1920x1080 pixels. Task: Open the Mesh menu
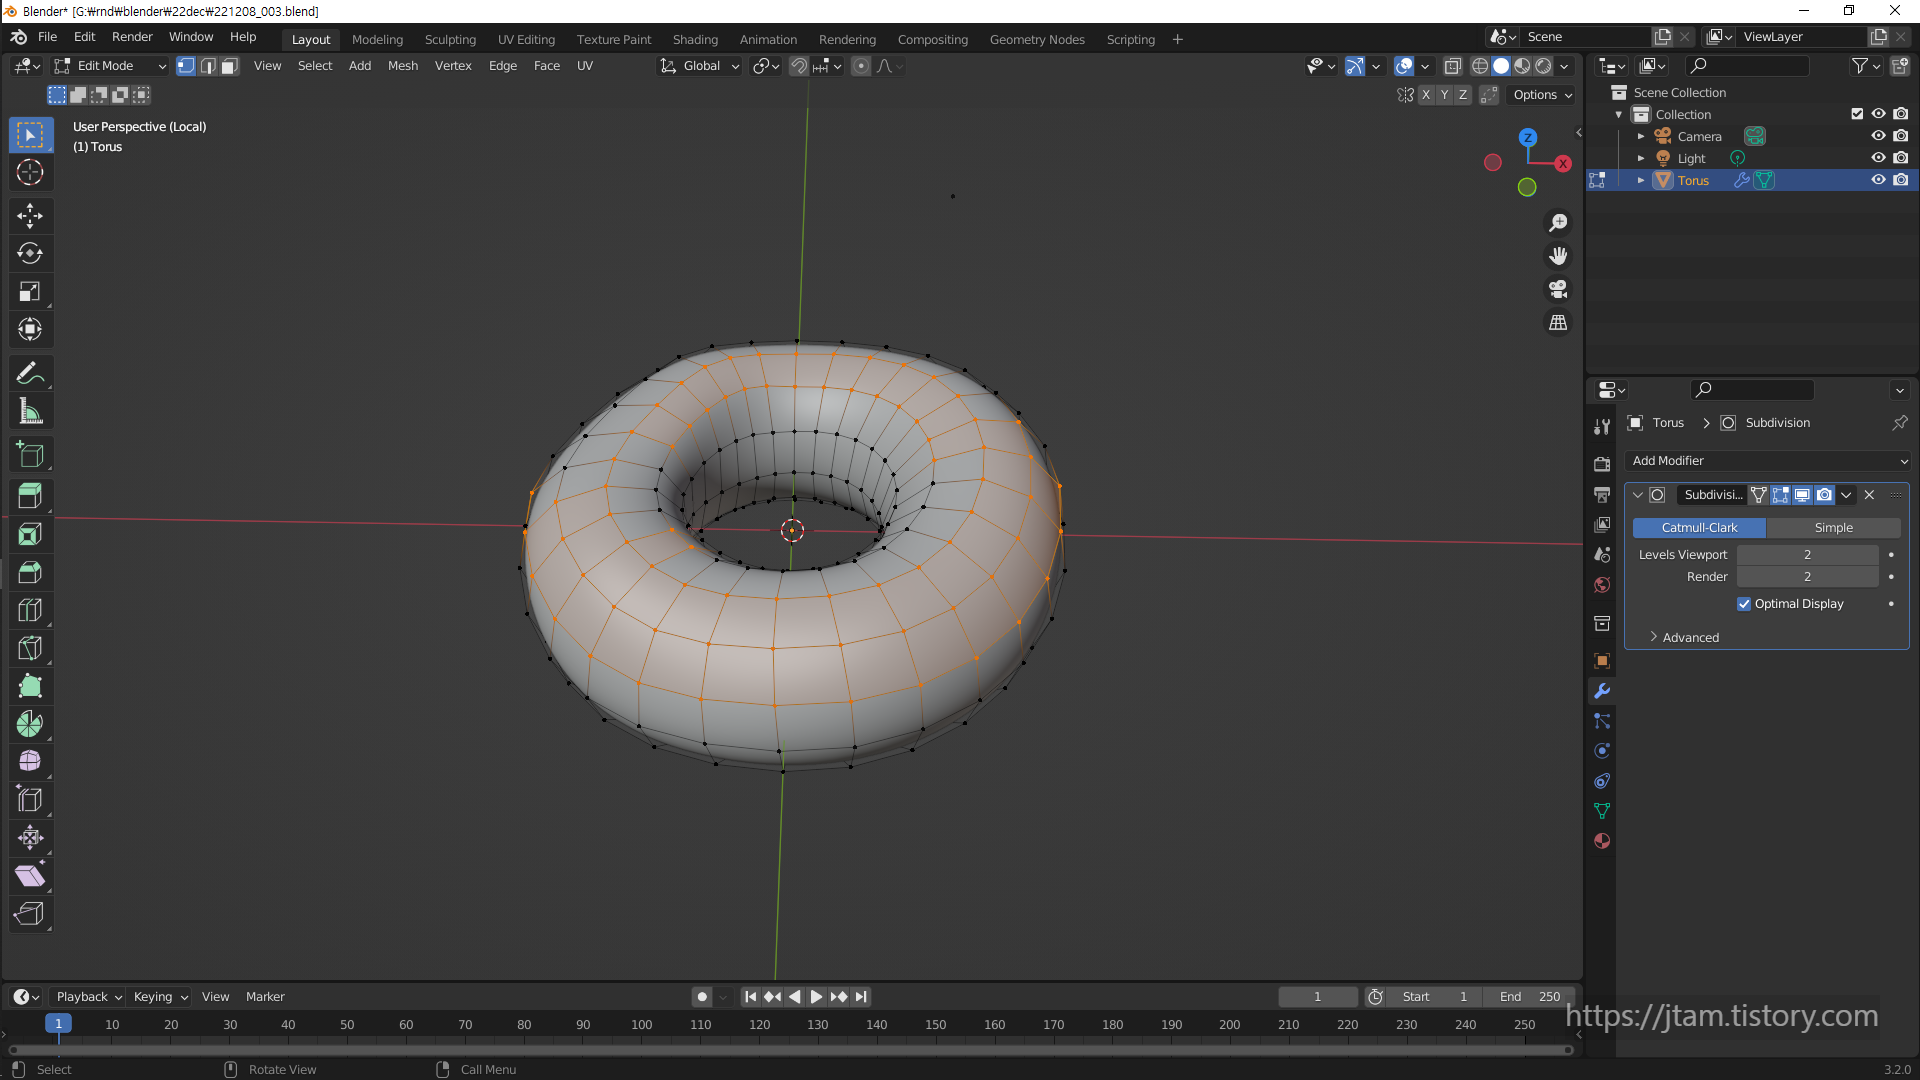point(403,66)
